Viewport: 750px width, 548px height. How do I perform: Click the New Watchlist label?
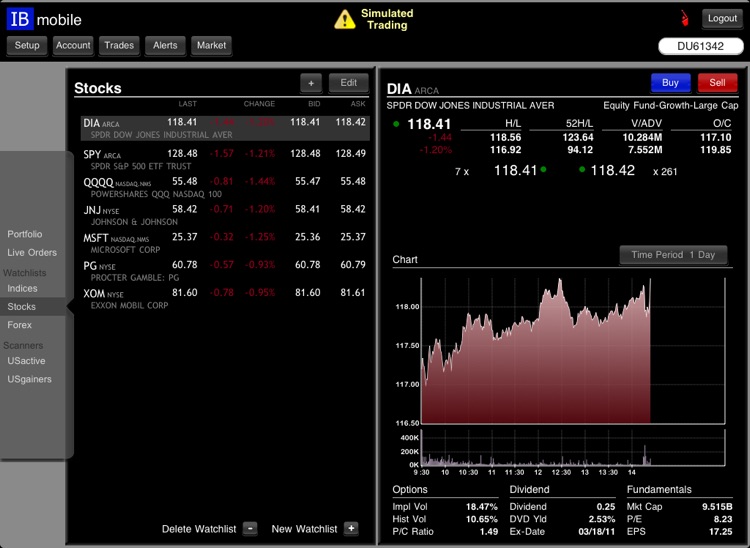click(x=304, y=529)
